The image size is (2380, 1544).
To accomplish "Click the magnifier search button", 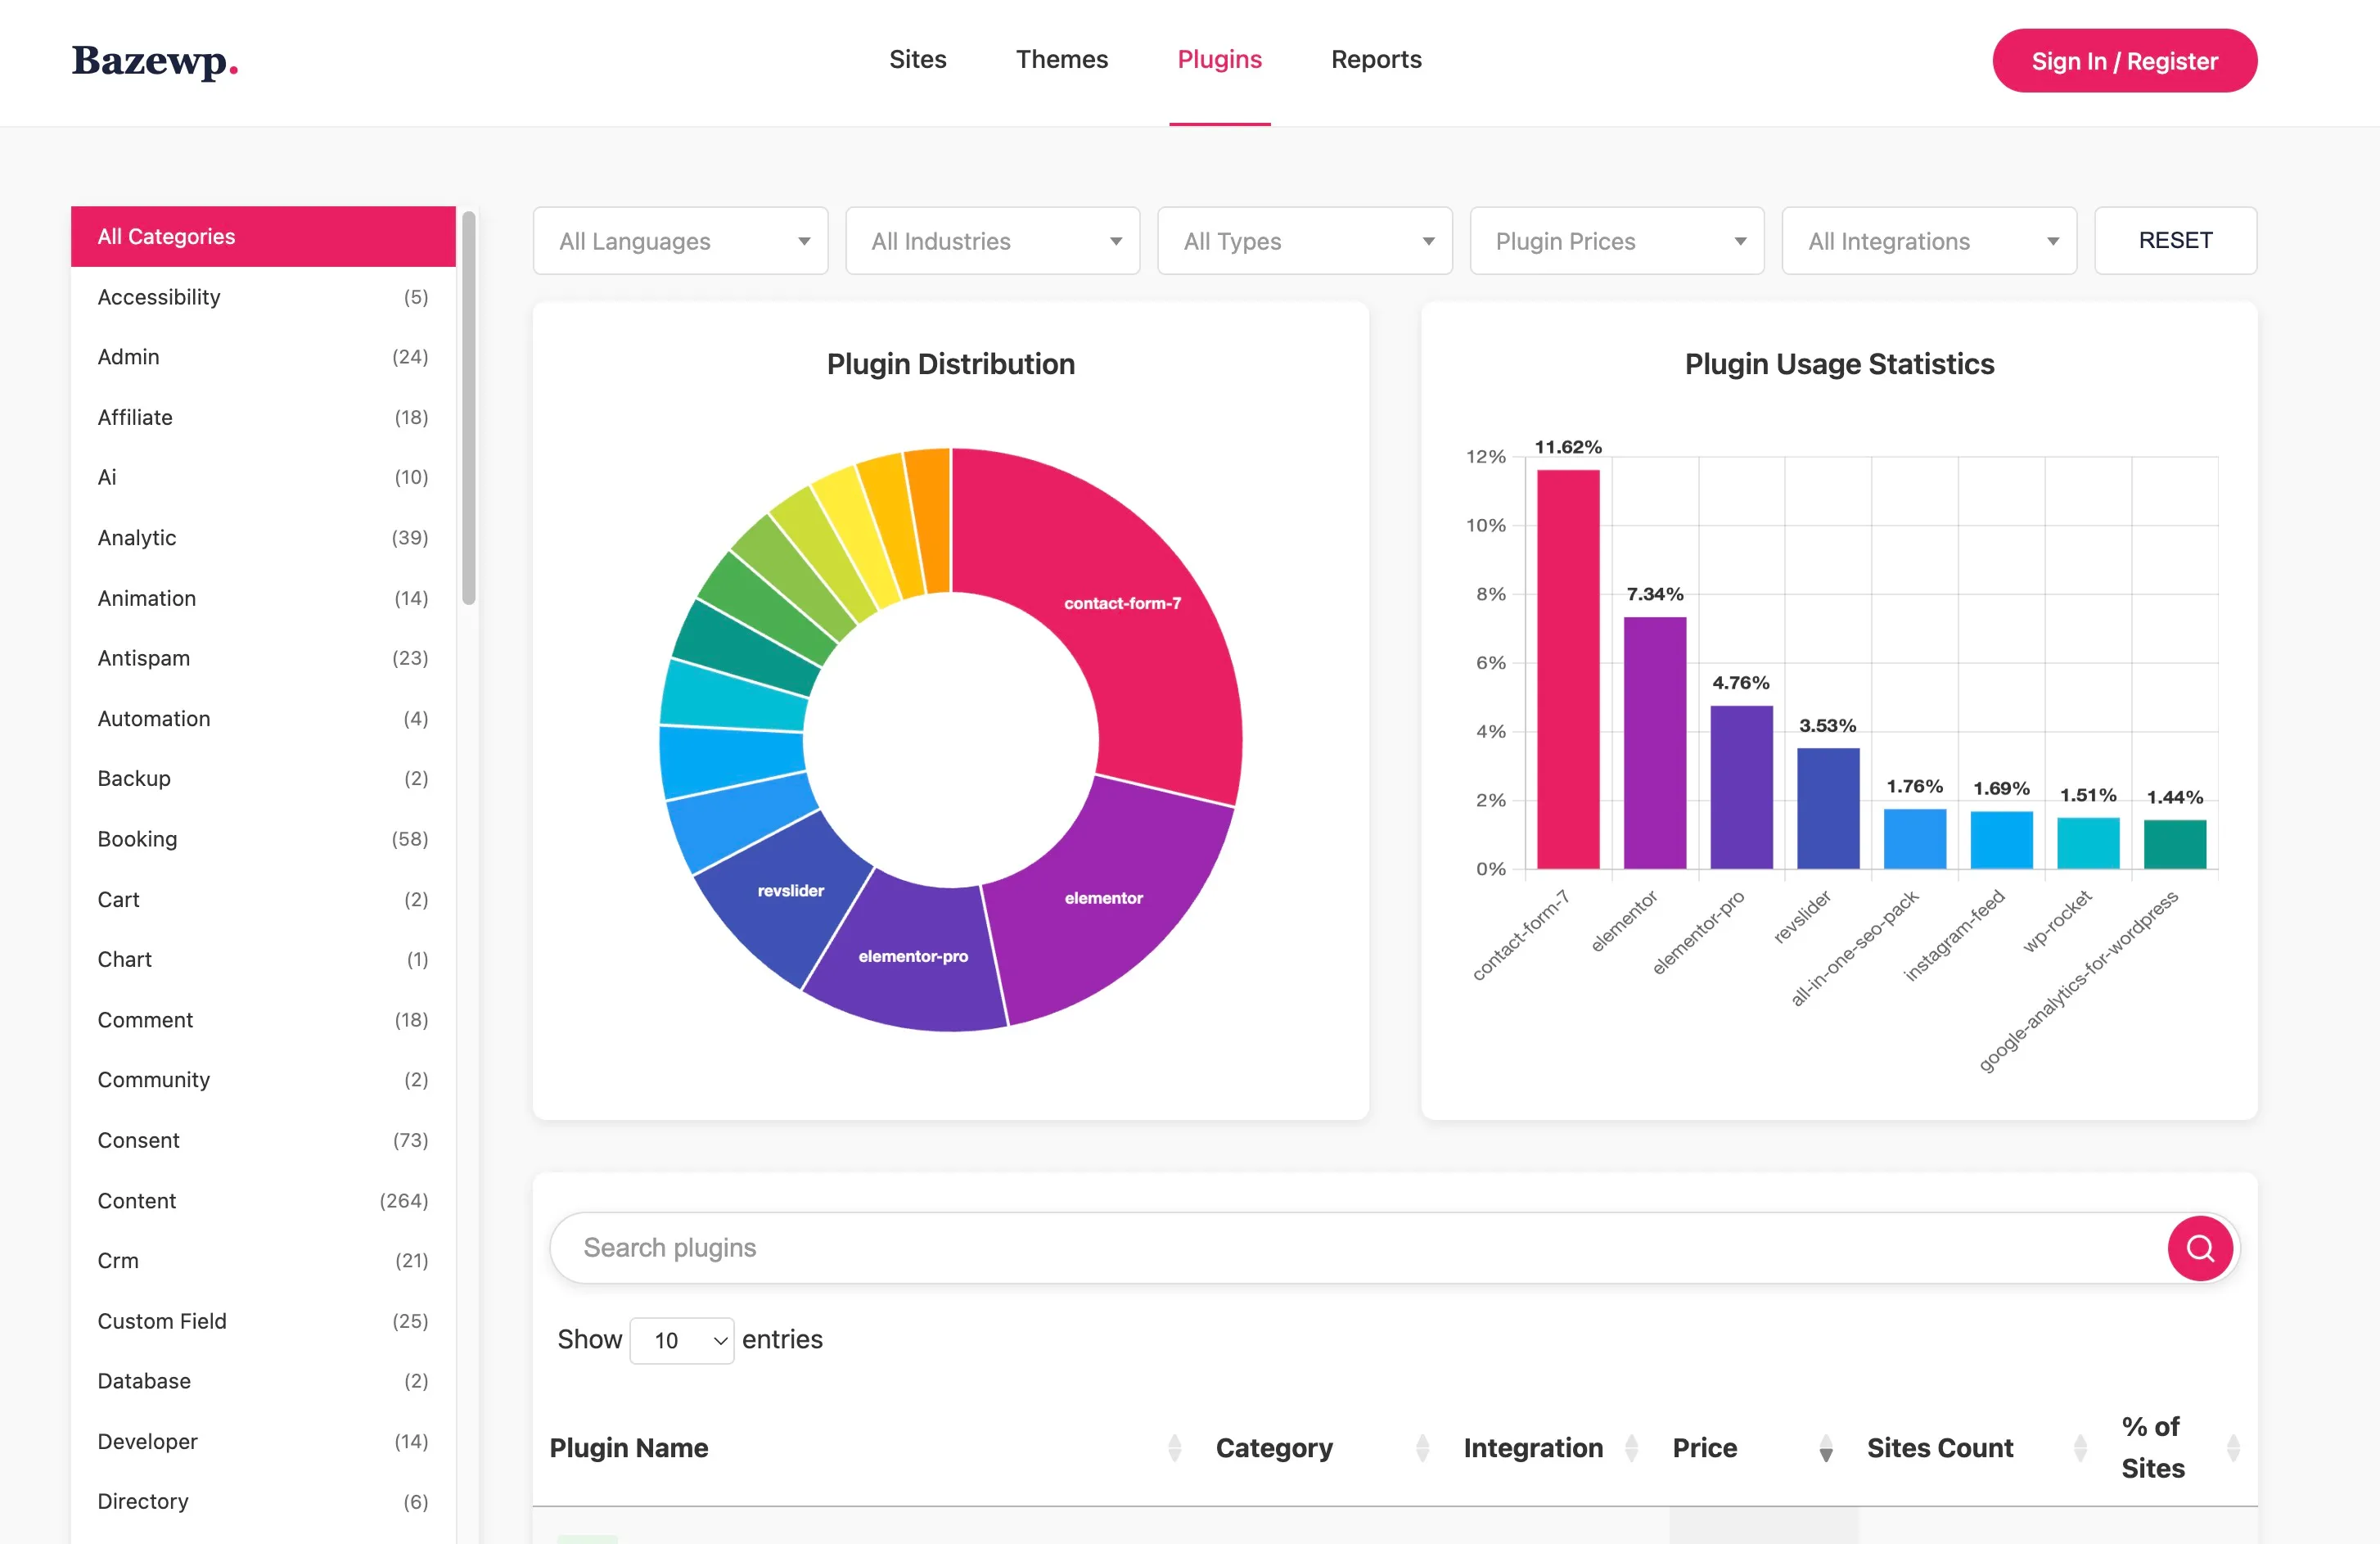I will 2199,1248.
